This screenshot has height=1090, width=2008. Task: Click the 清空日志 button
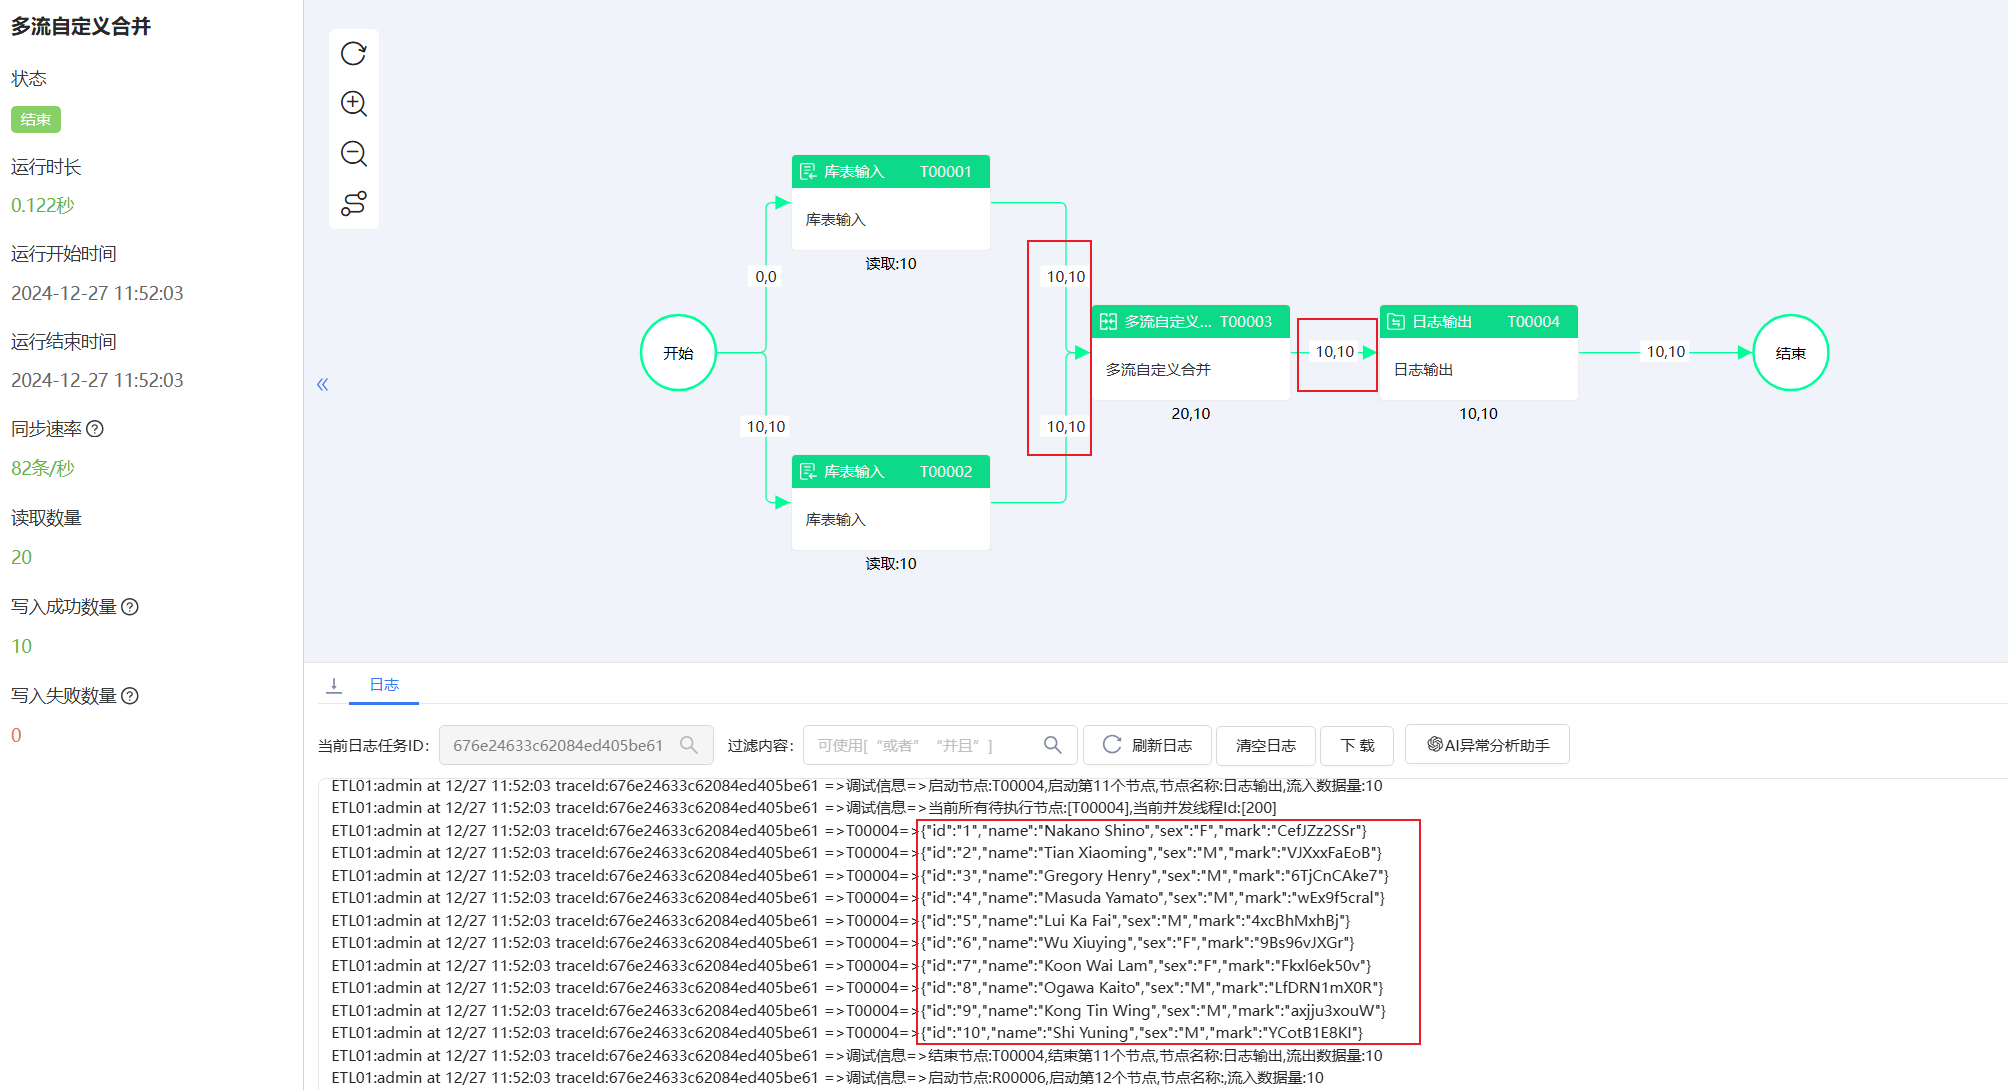[1265, 745]
